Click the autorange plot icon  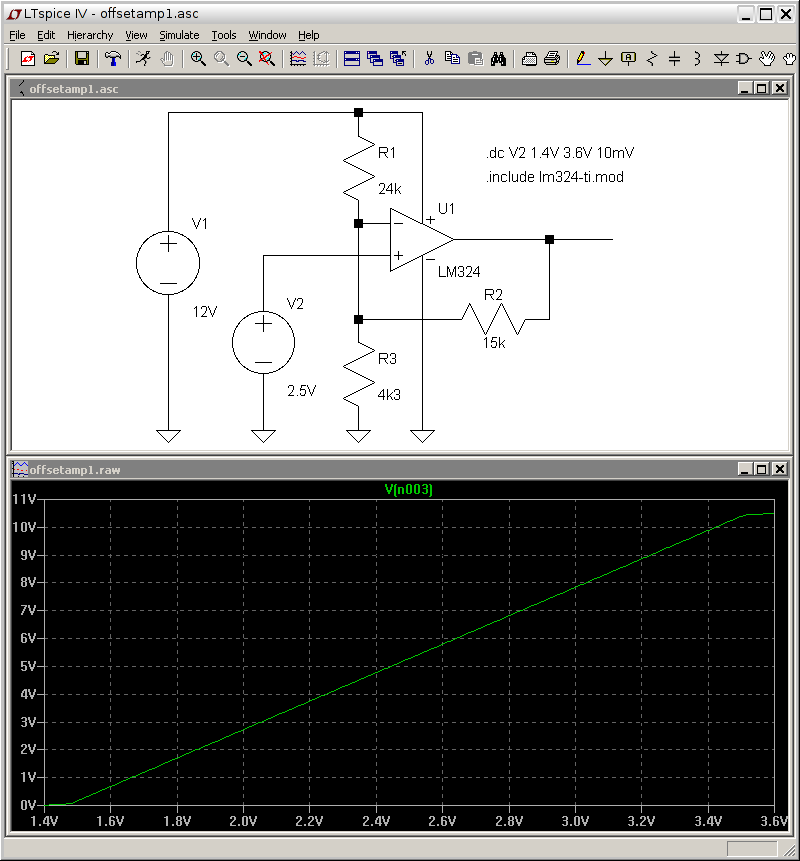298,58
